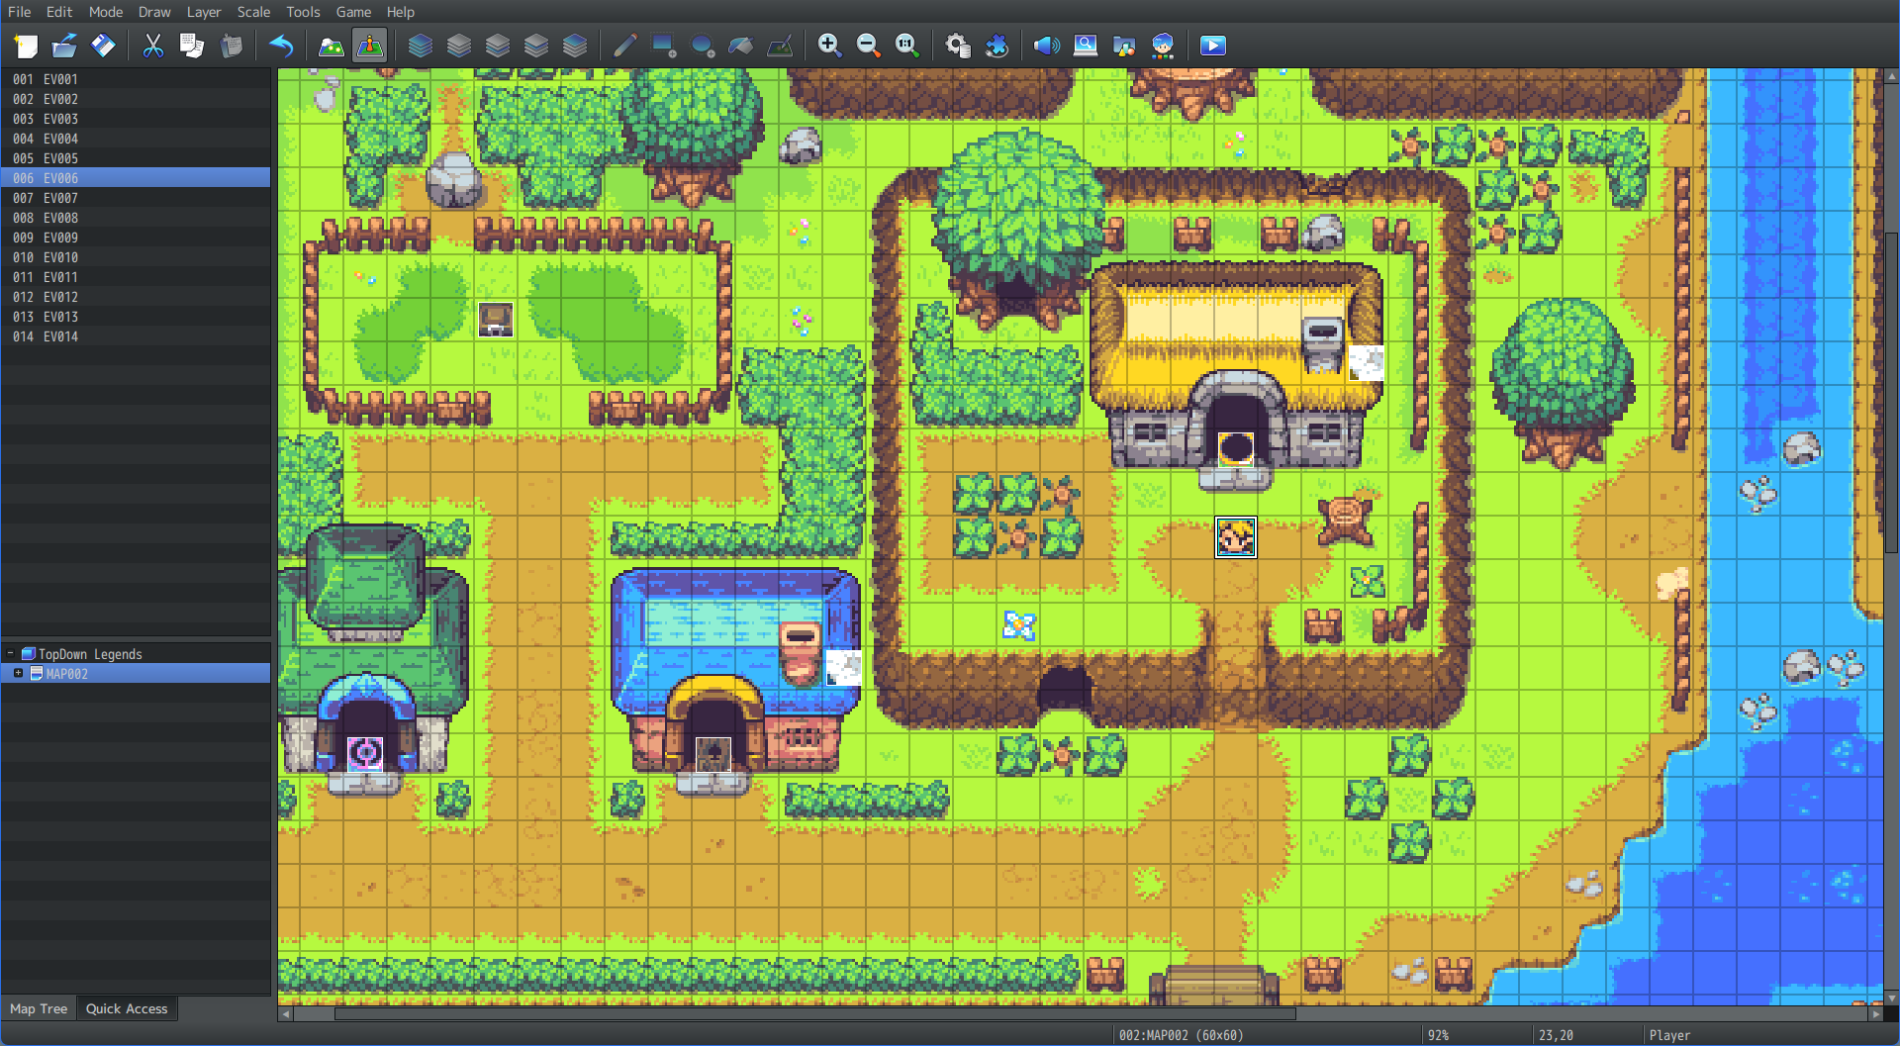The image size is (1900, 1046).
Task: Choose the Pencil drawing tool
Action: pyautogui.click(x=625, y=45)
